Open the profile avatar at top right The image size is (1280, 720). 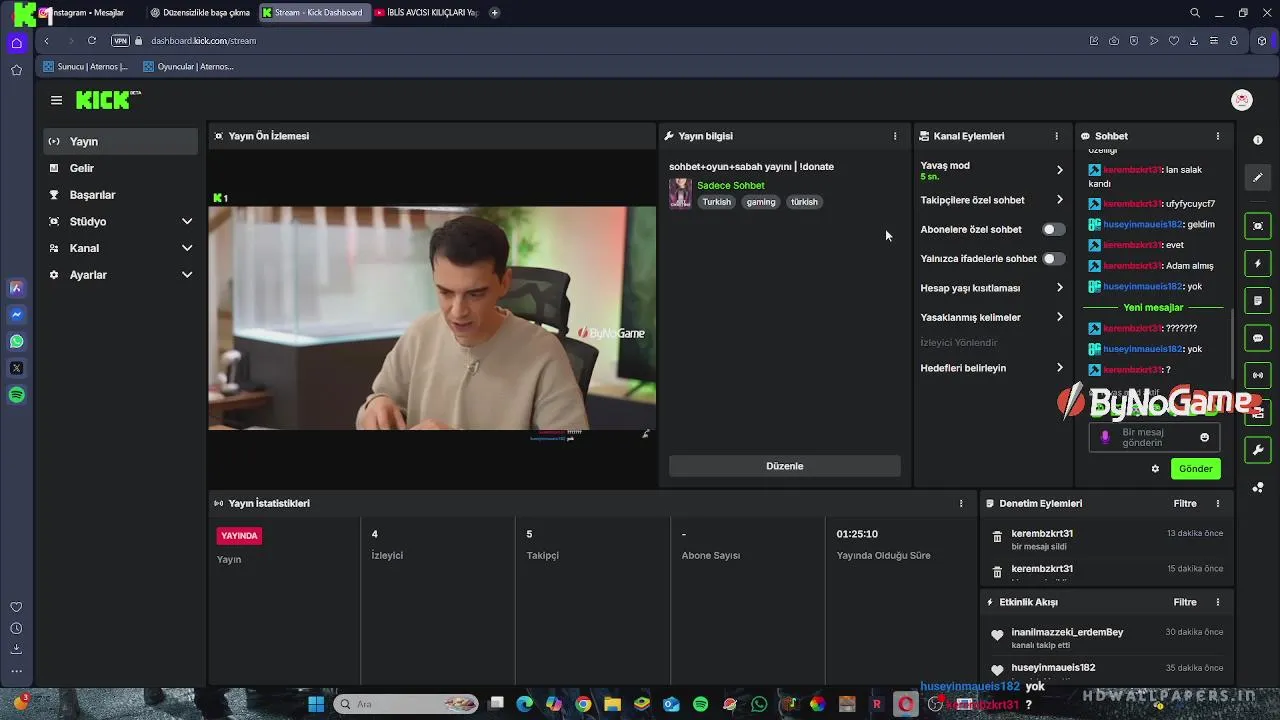tap(1241, 100)
